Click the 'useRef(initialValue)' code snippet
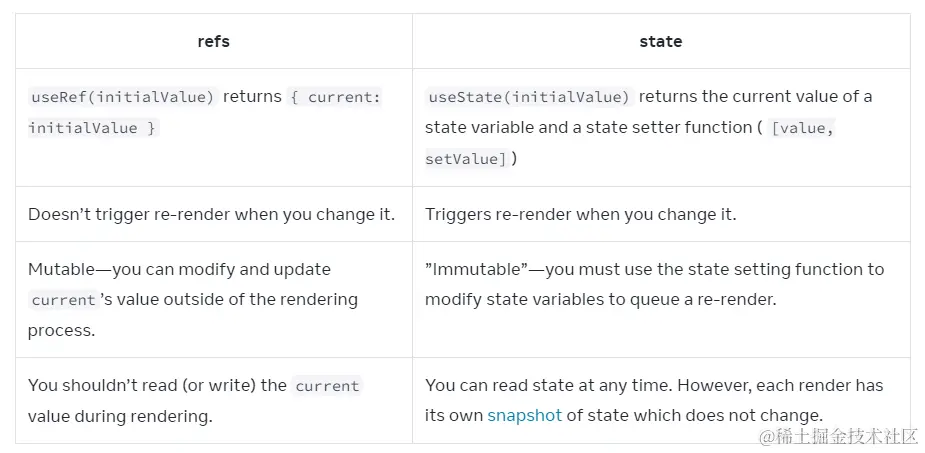The image size is (925, 453). click(123, 97)
